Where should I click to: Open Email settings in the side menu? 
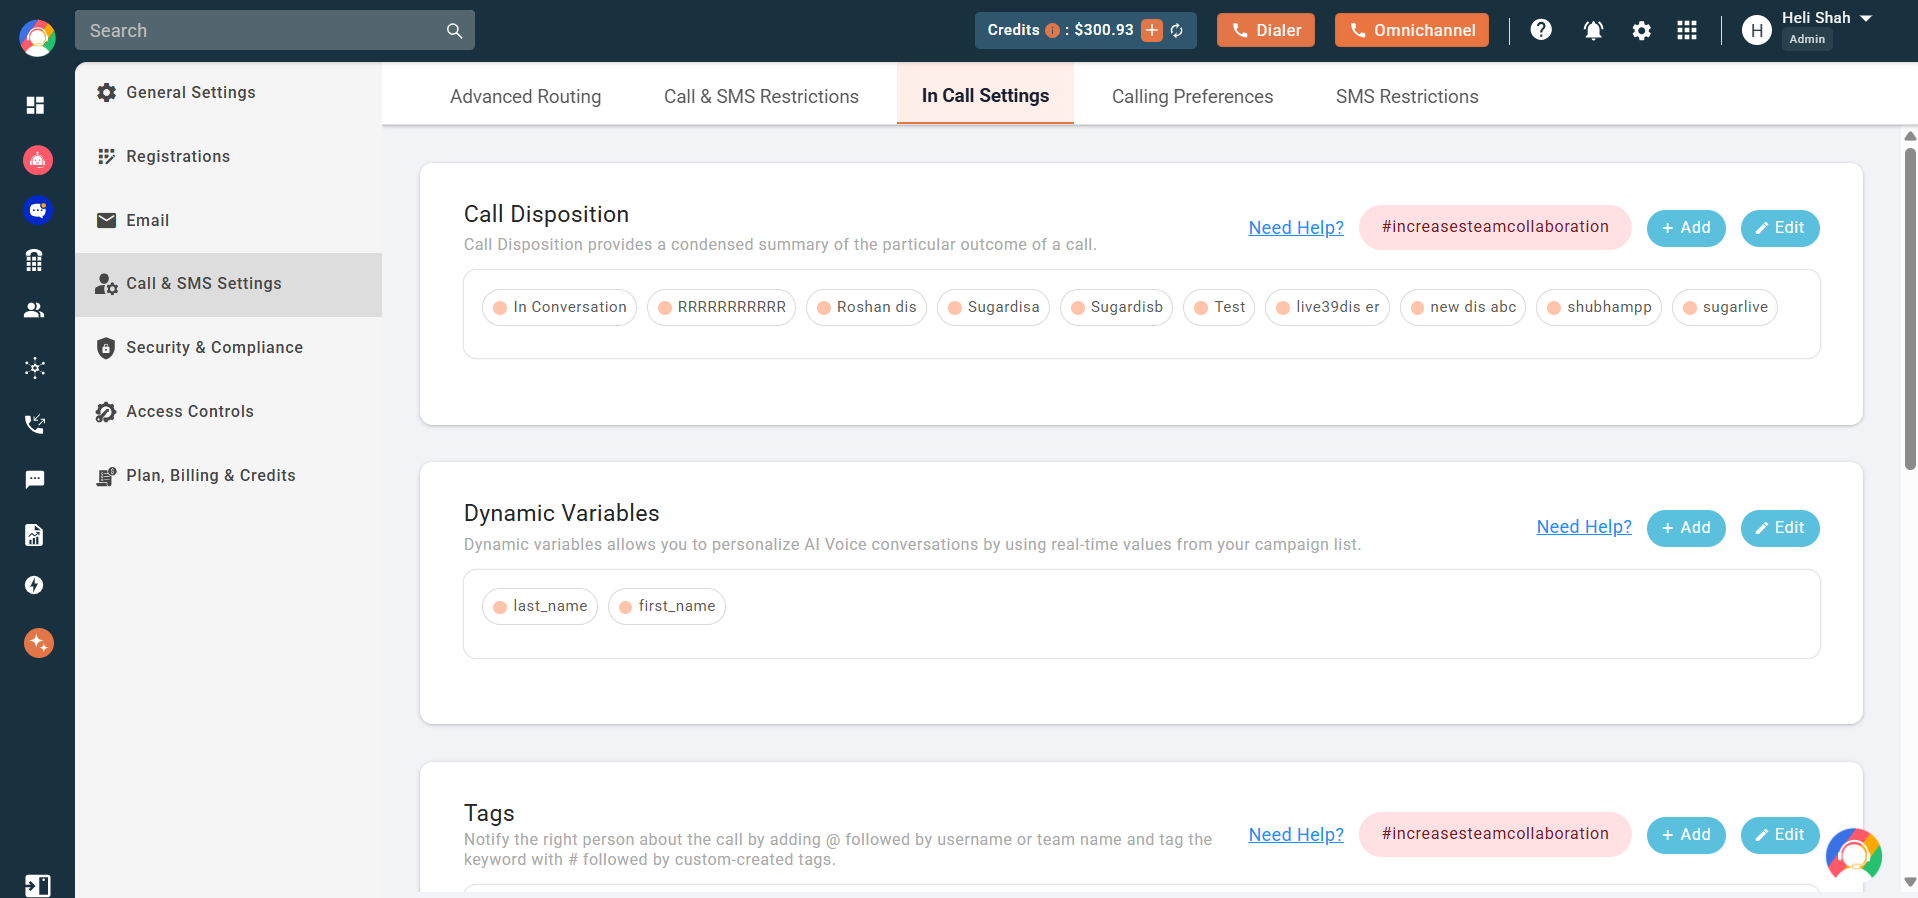[228, 220]
